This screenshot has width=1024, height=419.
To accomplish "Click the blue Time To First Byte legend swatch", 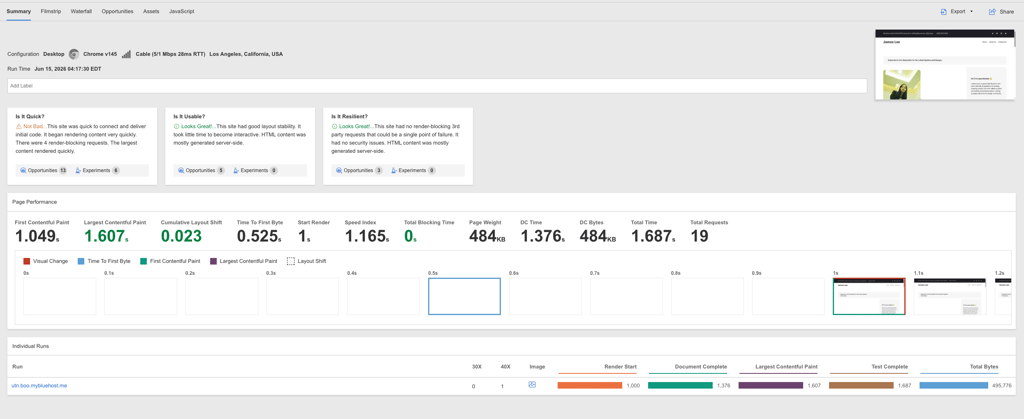I will [81, 261].
